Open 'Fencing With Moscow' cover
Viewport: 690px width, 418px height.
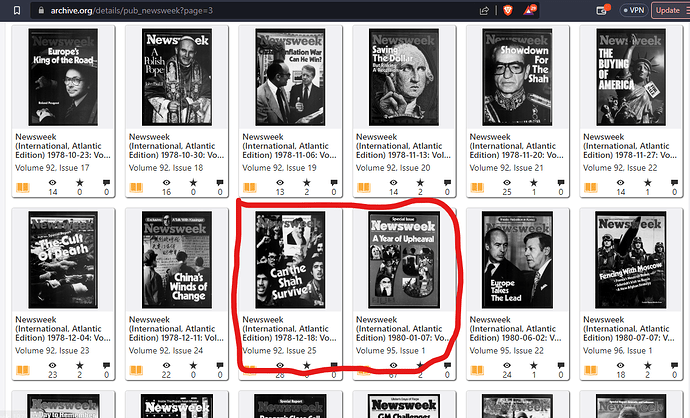pyautogui.click(x=631, y=260)
